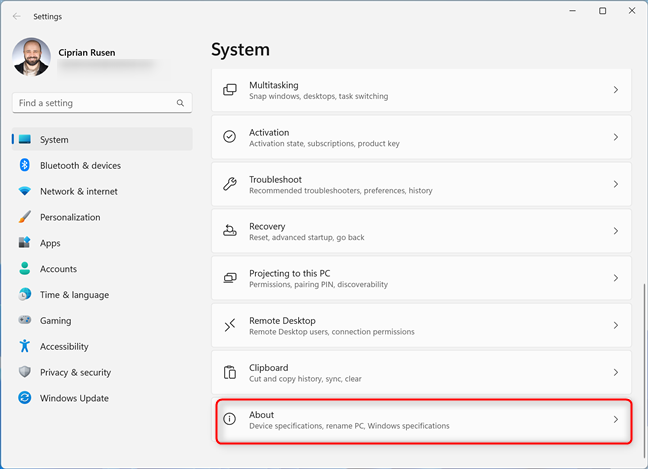The width and height of the screenshot is (648, 469).
Task: Click the search magnifier icon
Action: (181, 103)
